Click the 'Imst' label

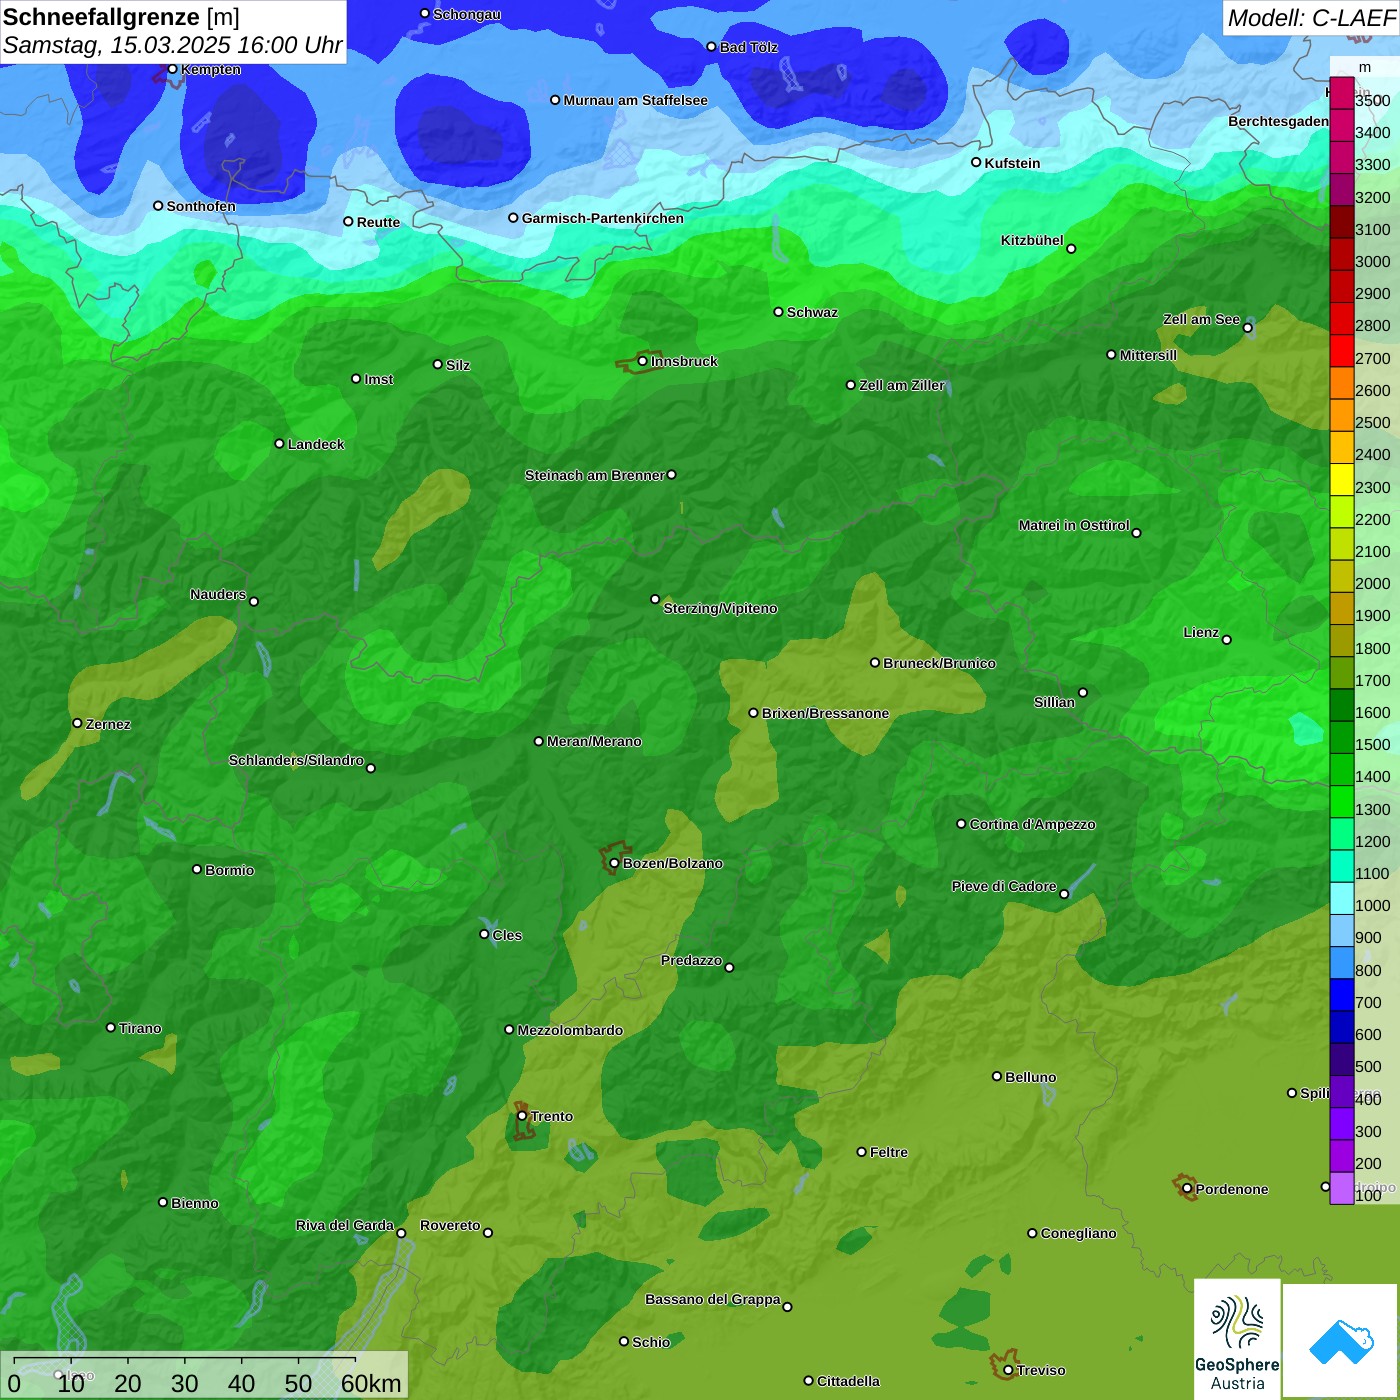coord(379,379)
